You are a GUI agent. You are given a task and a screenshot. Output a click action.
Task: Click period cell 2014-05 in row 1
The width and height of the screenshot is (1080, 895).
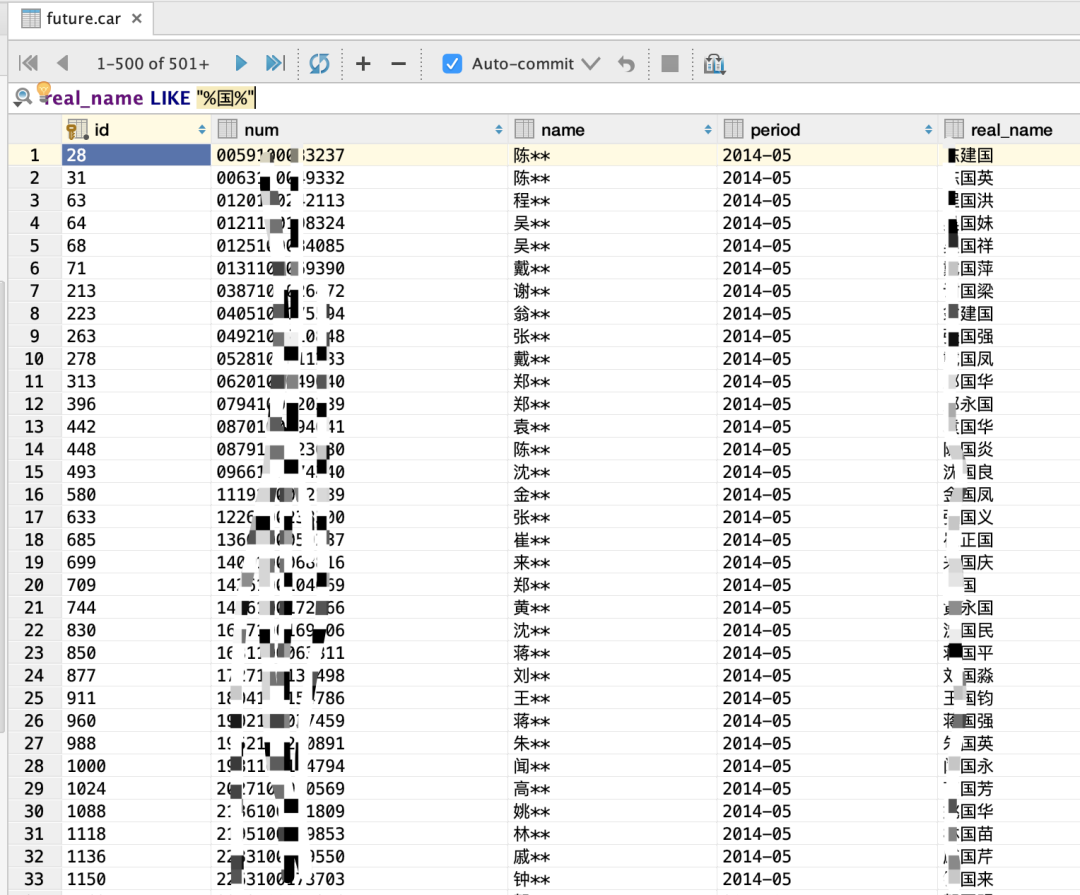pyautogui.click(x=828, y=155)
